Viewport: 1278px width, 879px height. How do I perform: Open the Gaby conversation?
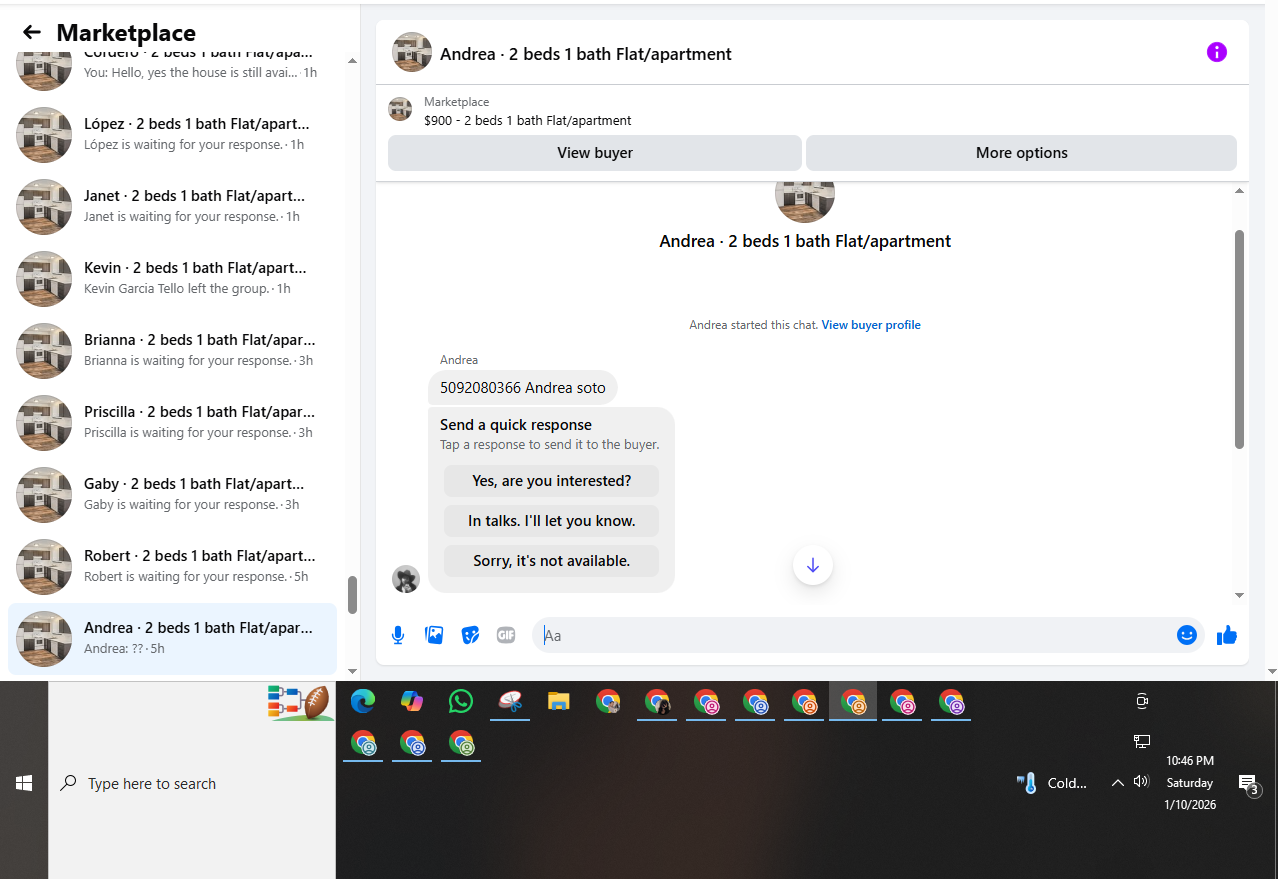tap(172, 494)
